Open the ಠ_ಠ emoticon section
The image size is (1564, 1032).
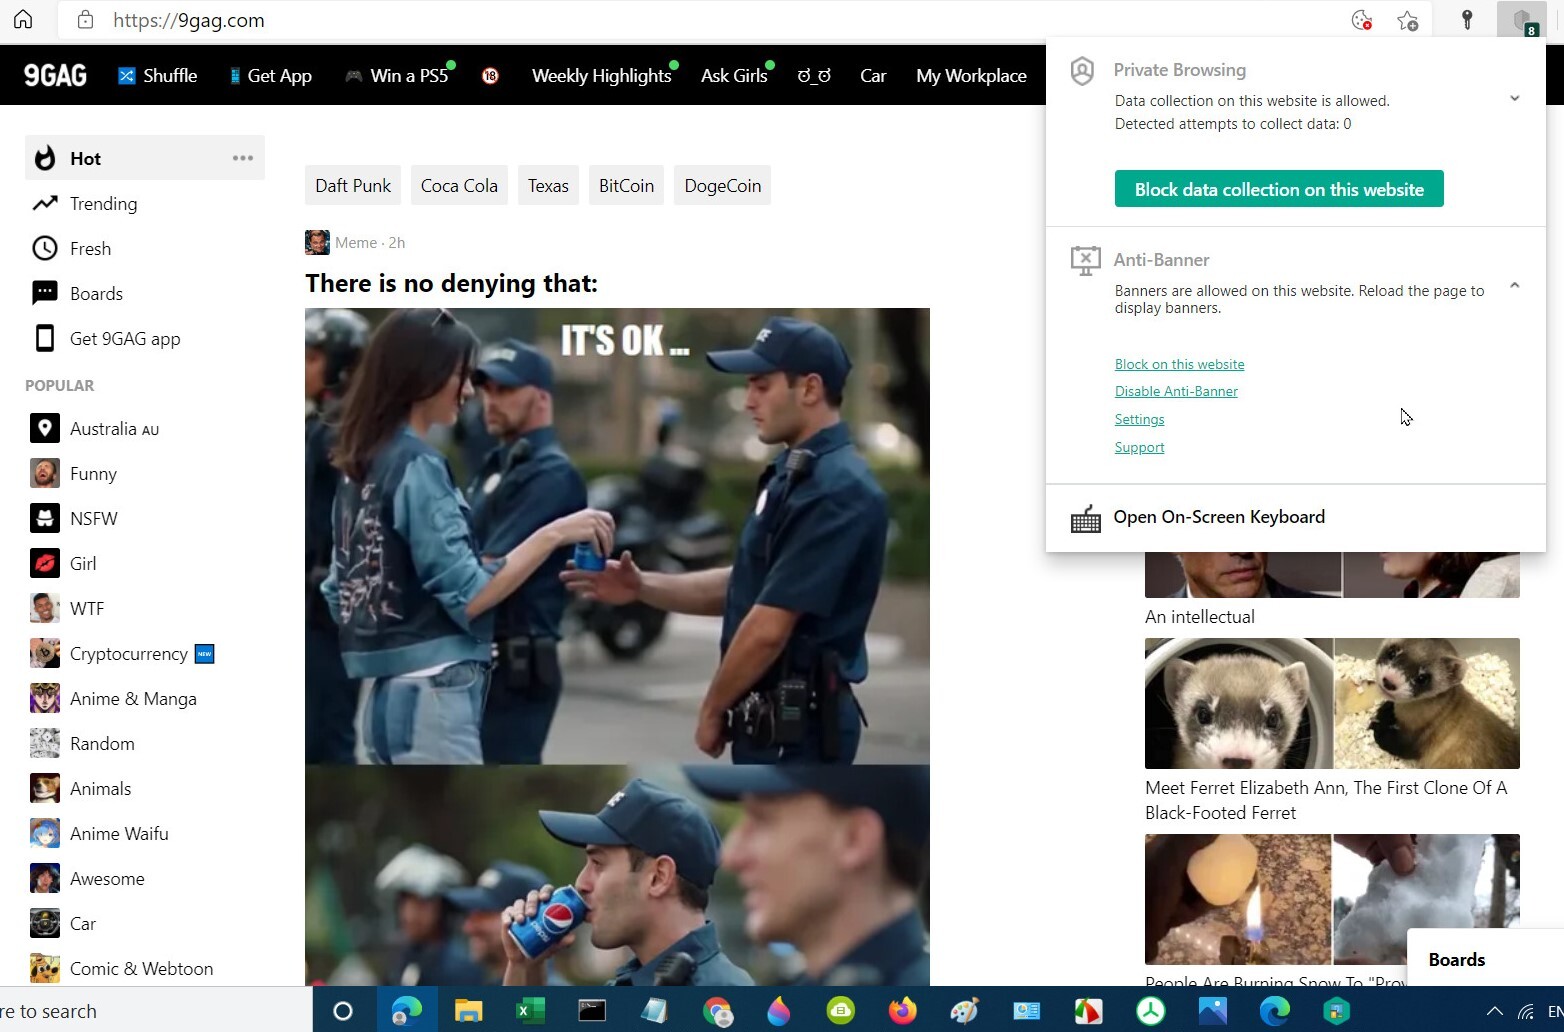coord(814,76)
